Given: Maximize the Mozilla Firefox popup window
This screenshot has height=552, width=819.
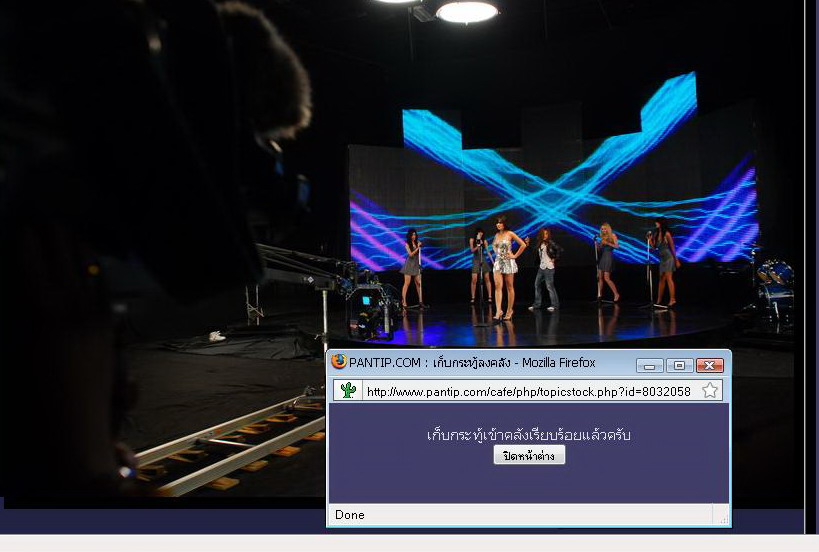Looking at the screenshot, I should (x=680, y=366).
